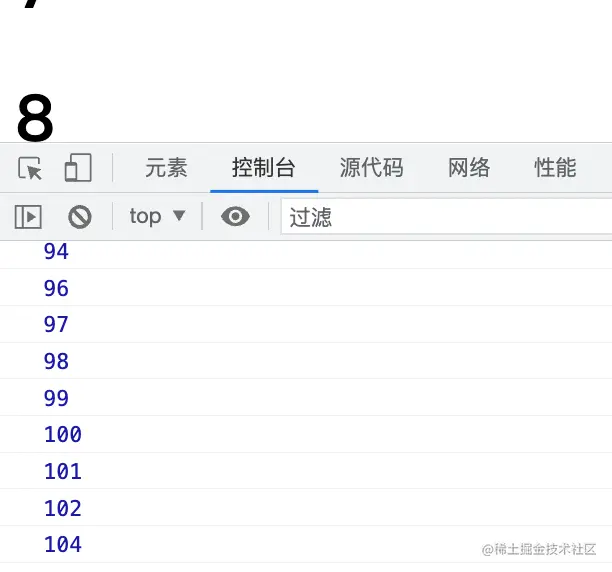Select console log value 98
Viewport: 612px width, 572px height.
[56, 361]
